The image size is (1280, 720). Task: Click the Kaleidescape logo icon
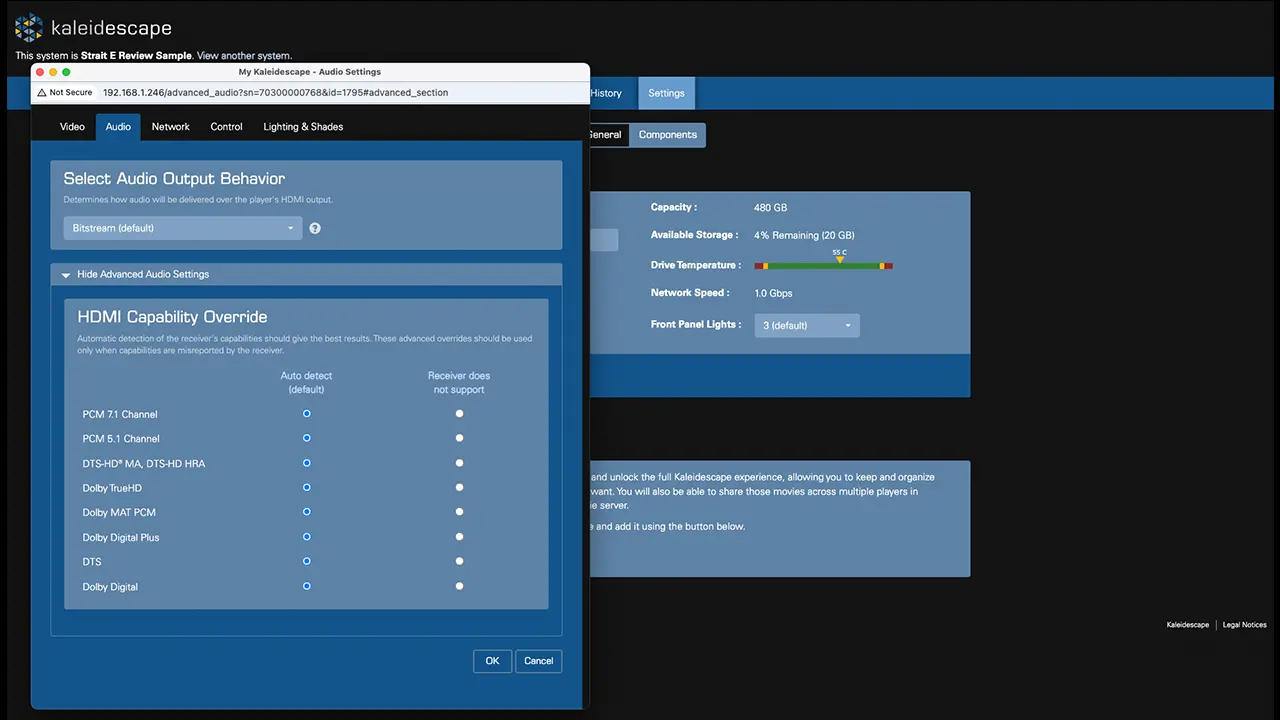(29, 28)
